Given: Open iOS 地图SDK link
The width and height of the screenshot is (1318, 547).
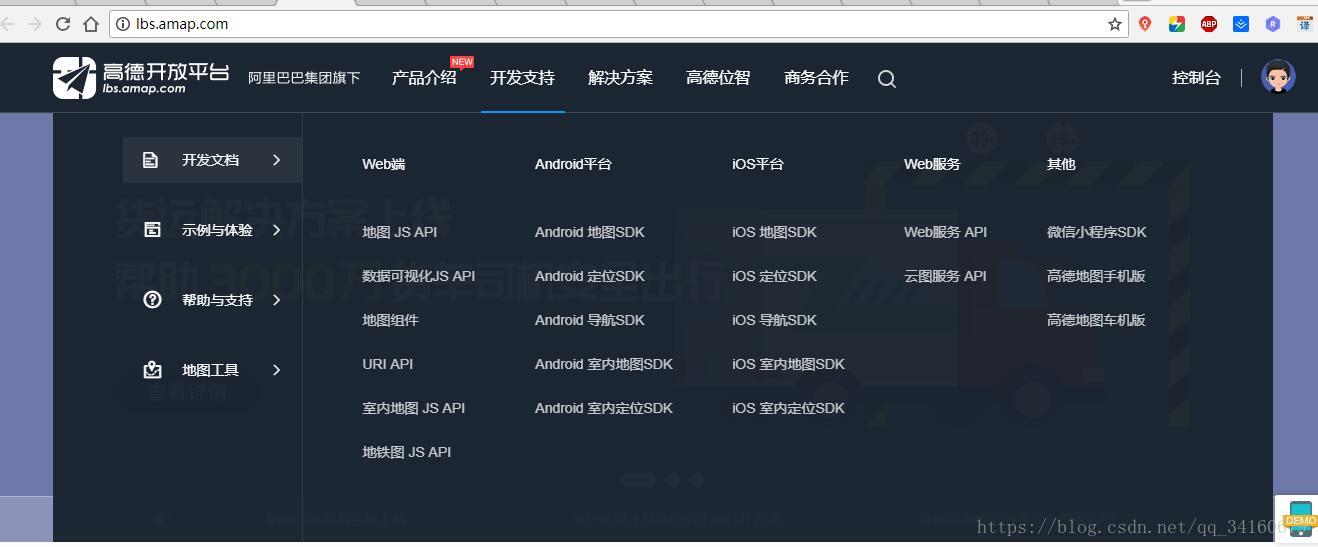Looking at the screenshot, I should click(x=774, y=232).
